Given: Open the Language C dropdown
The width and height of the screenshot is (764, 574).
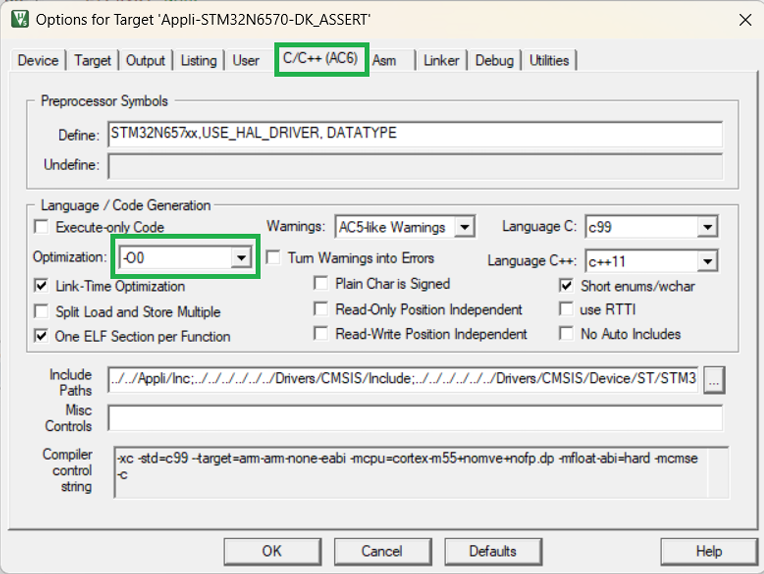Looking at the screenshot, I should click(707, 227).
